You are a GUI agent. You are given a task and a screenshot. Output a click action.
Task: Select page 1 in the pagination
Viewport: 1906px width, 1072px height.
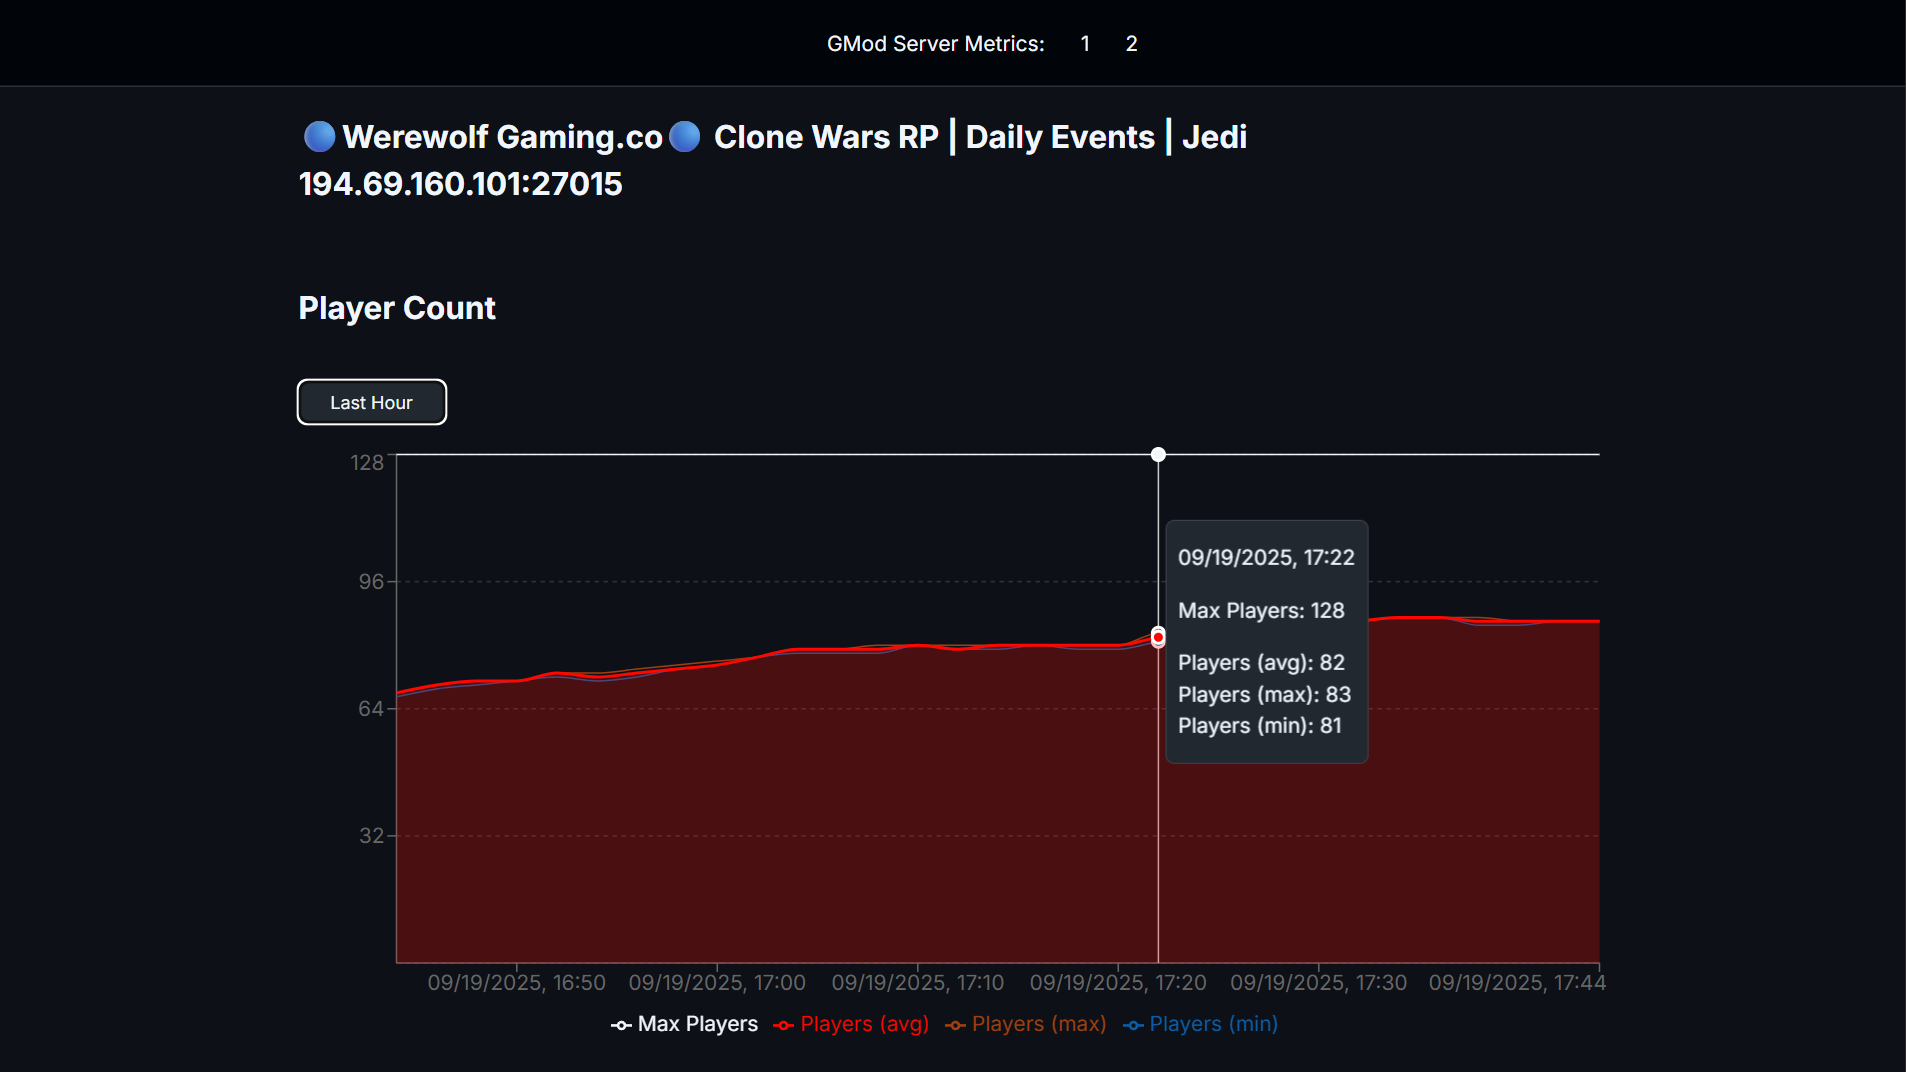tap(1085, 43)
